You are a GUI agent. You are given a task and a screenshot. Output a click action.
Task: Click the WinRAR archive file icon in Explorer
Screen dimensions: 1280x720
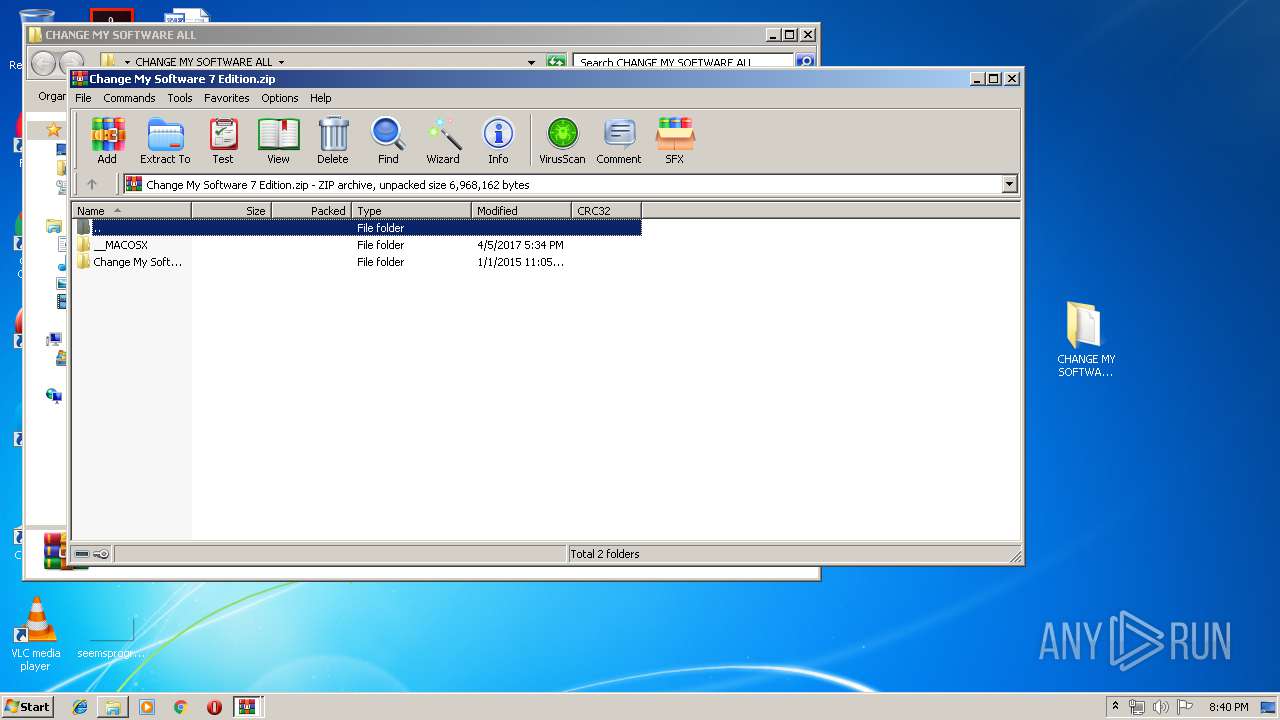[54, 551]
